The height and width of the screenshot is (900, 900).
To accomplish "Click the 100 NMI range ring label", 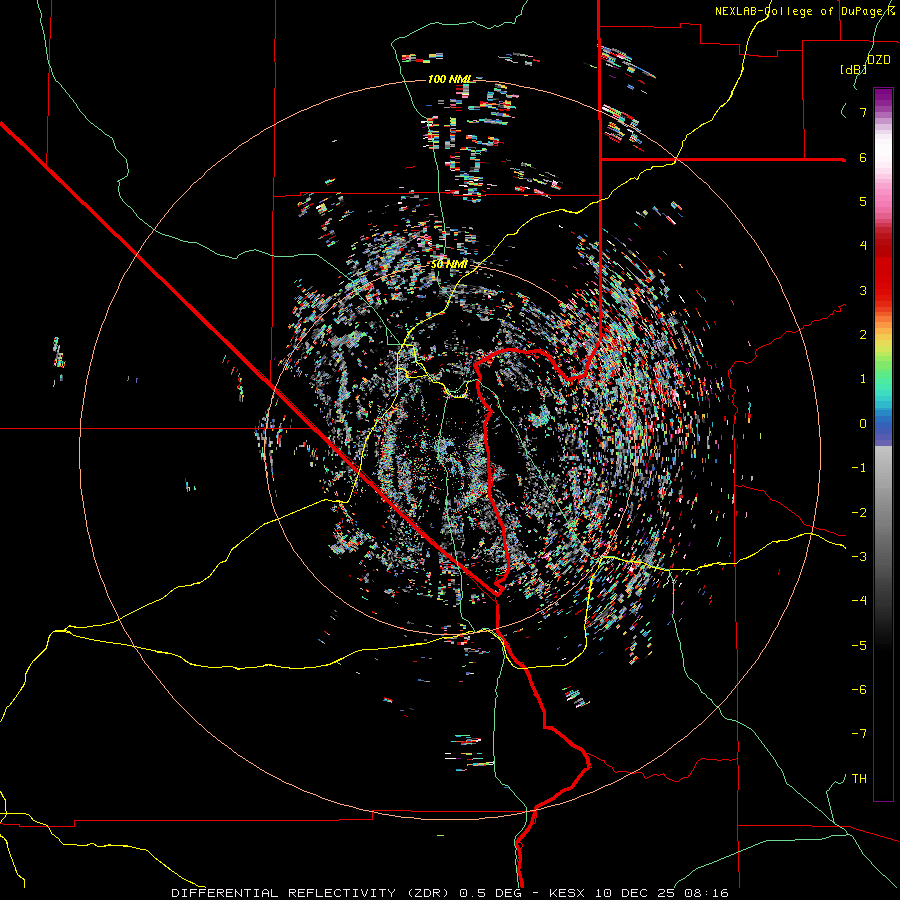I will (x=451, y=79).
